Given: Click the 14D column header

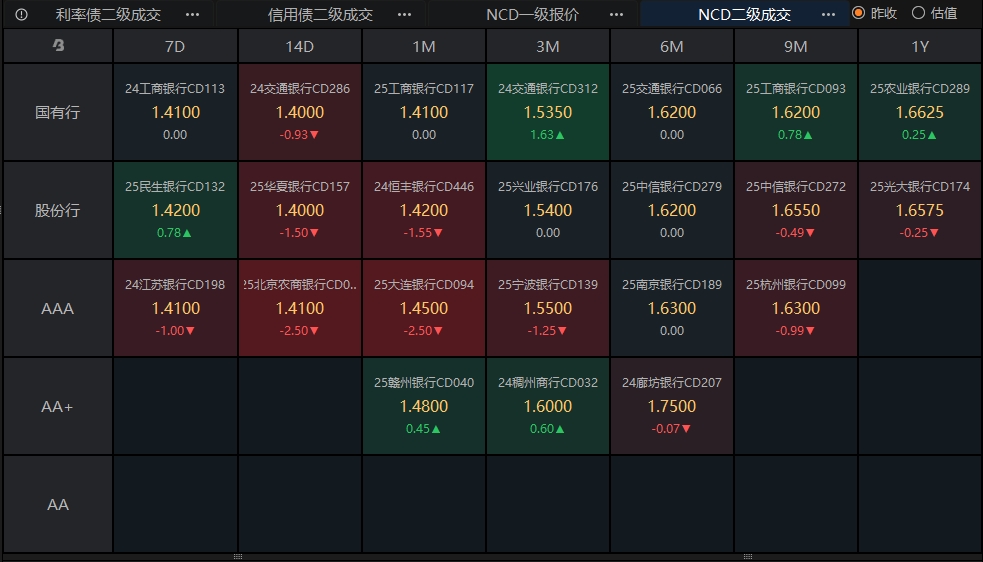Looking at the screenshot, I should [x=300, y=46].
